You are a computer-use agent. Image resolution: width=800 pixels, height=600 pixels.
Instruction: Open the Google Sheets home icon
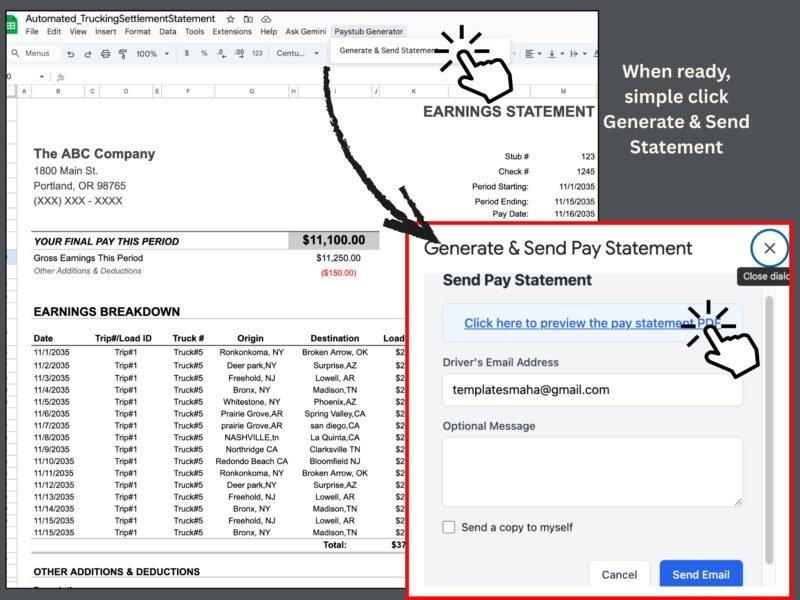point(11,24)
